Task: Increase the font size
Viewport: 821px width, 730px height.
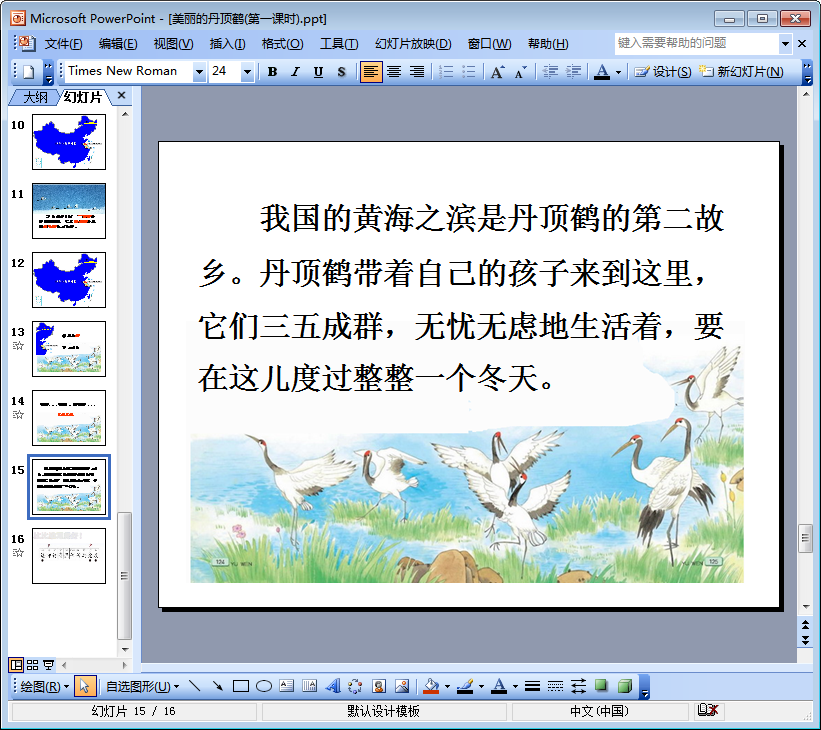Action: 497,72
